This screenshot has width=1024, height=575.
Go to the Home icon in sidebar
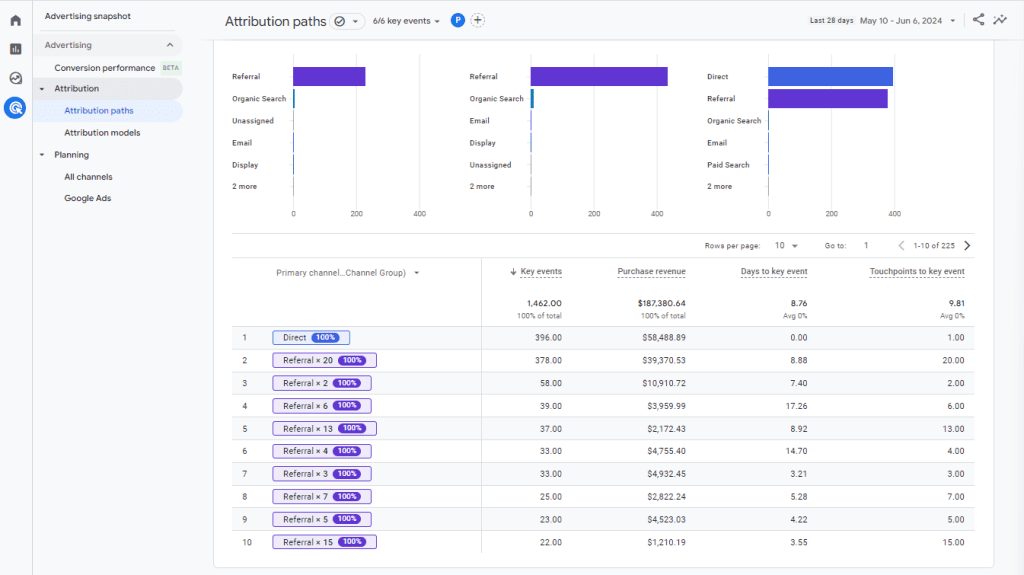point(16,20)
